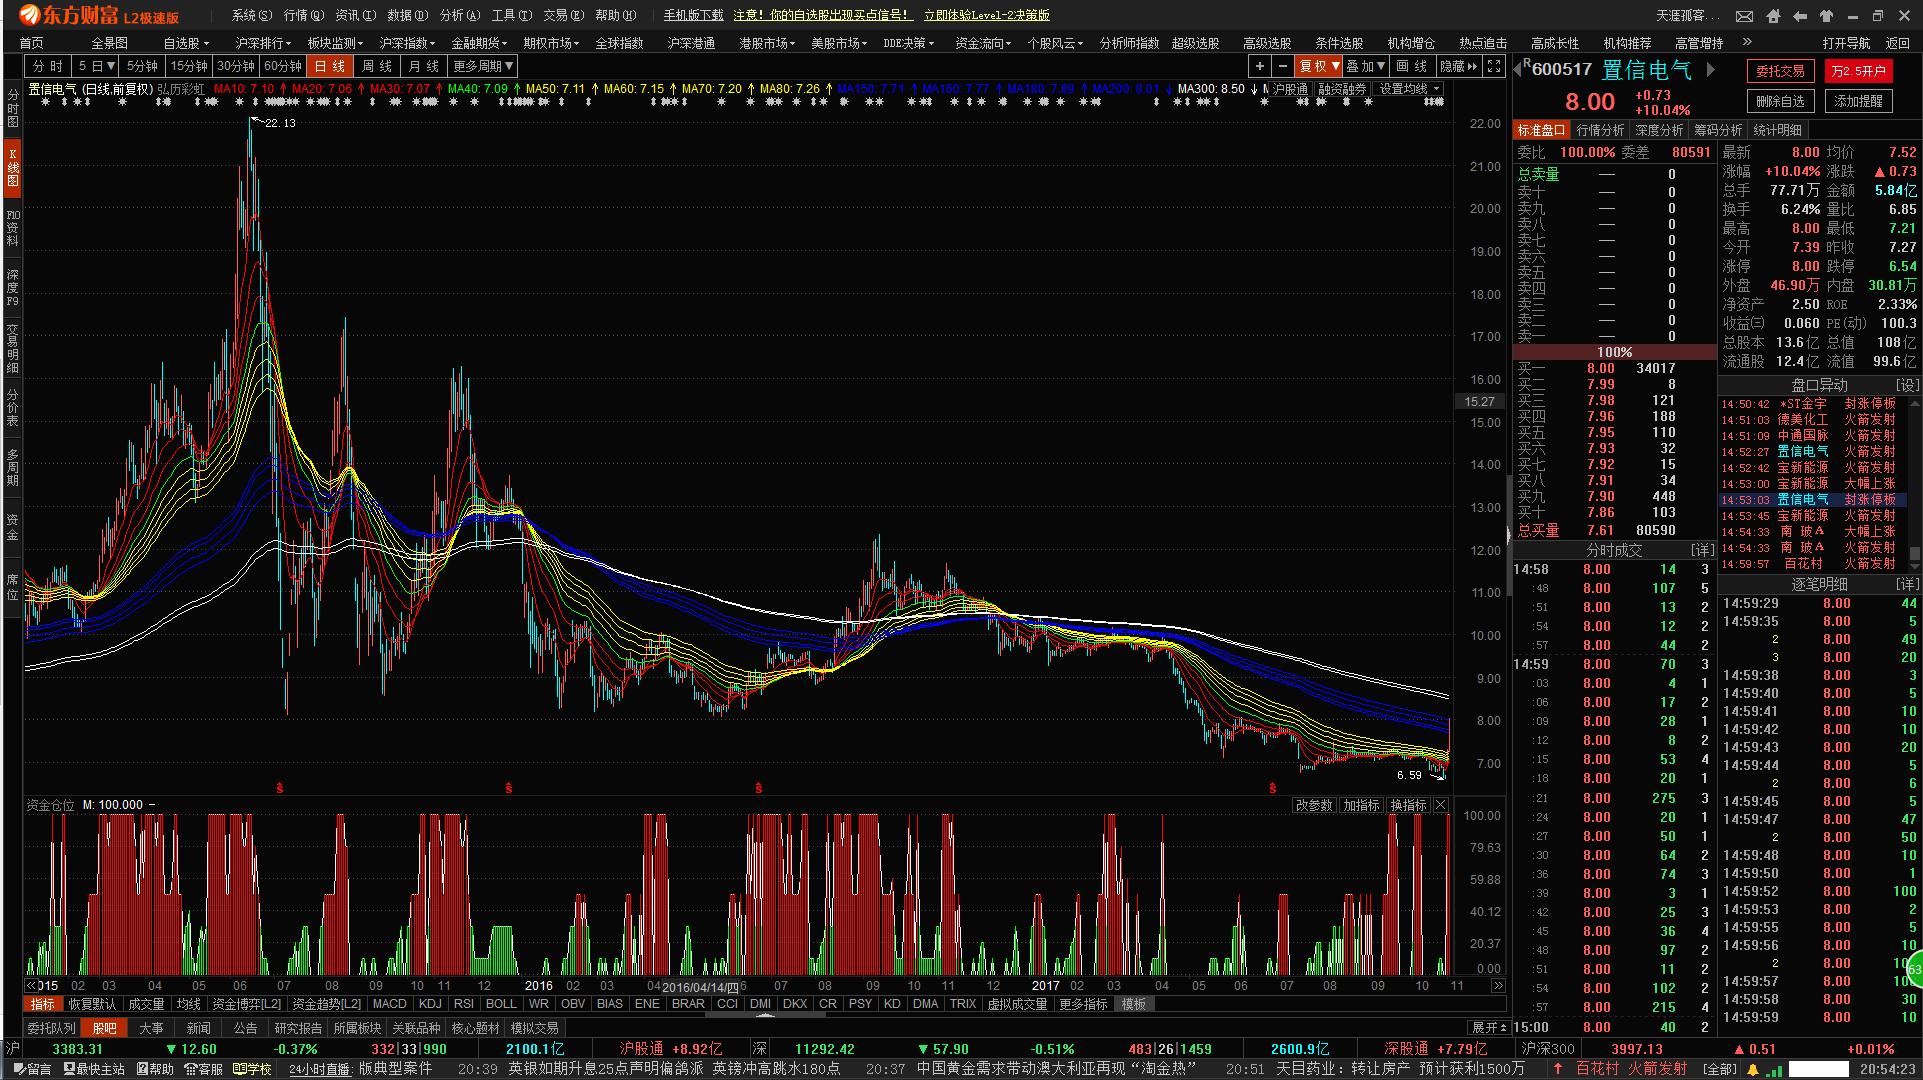This screenshot has height=1080, width=1923.
Task: Show more toolbar items via double chevron
Action: [1747, 42]
